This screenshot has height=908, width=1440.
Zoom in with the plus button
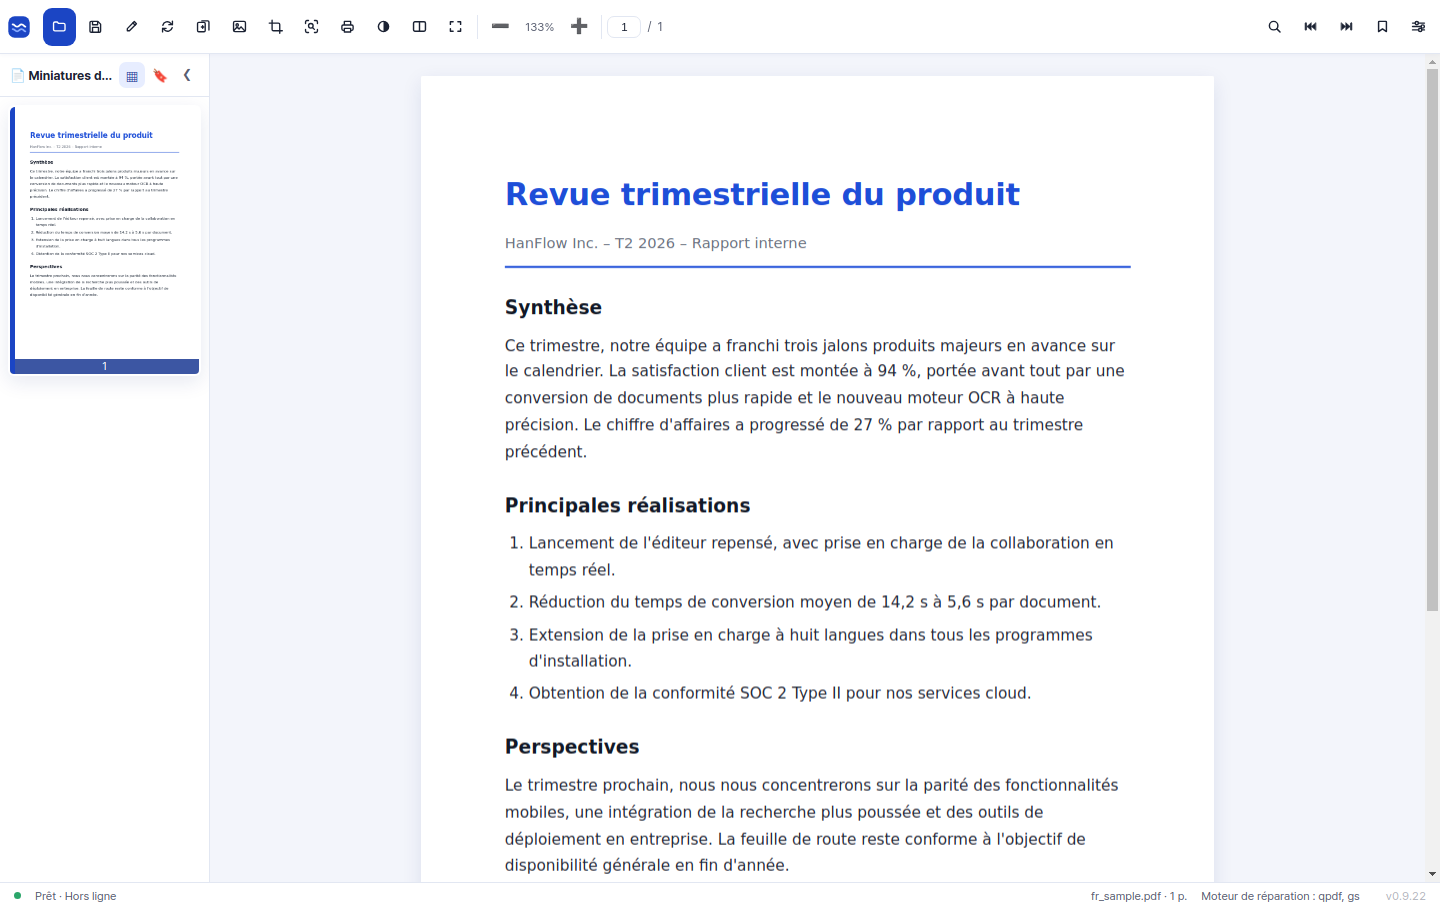click(x=579, y=27)
